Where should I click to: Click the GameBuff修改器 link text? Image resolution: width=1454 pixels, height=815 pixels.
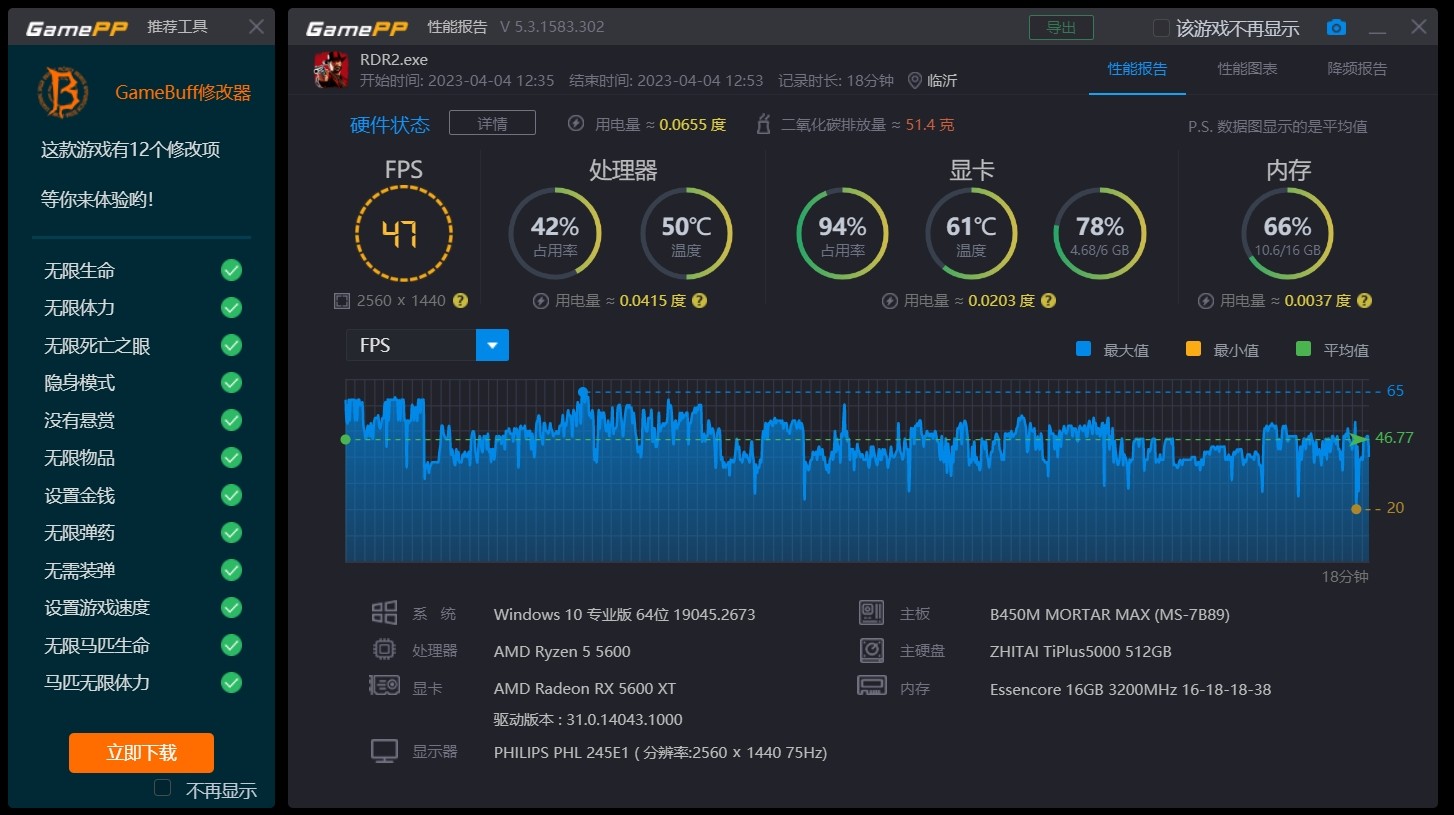[183, 93]
